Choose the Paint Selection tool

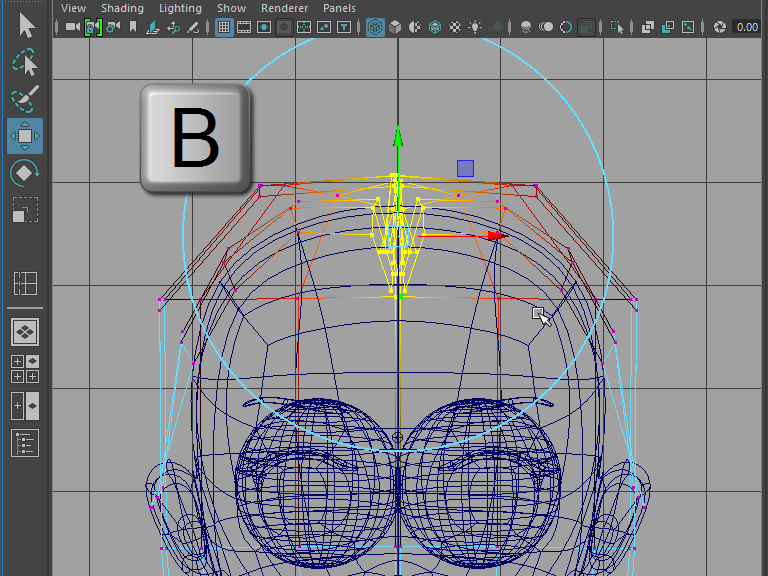(25, 98)
